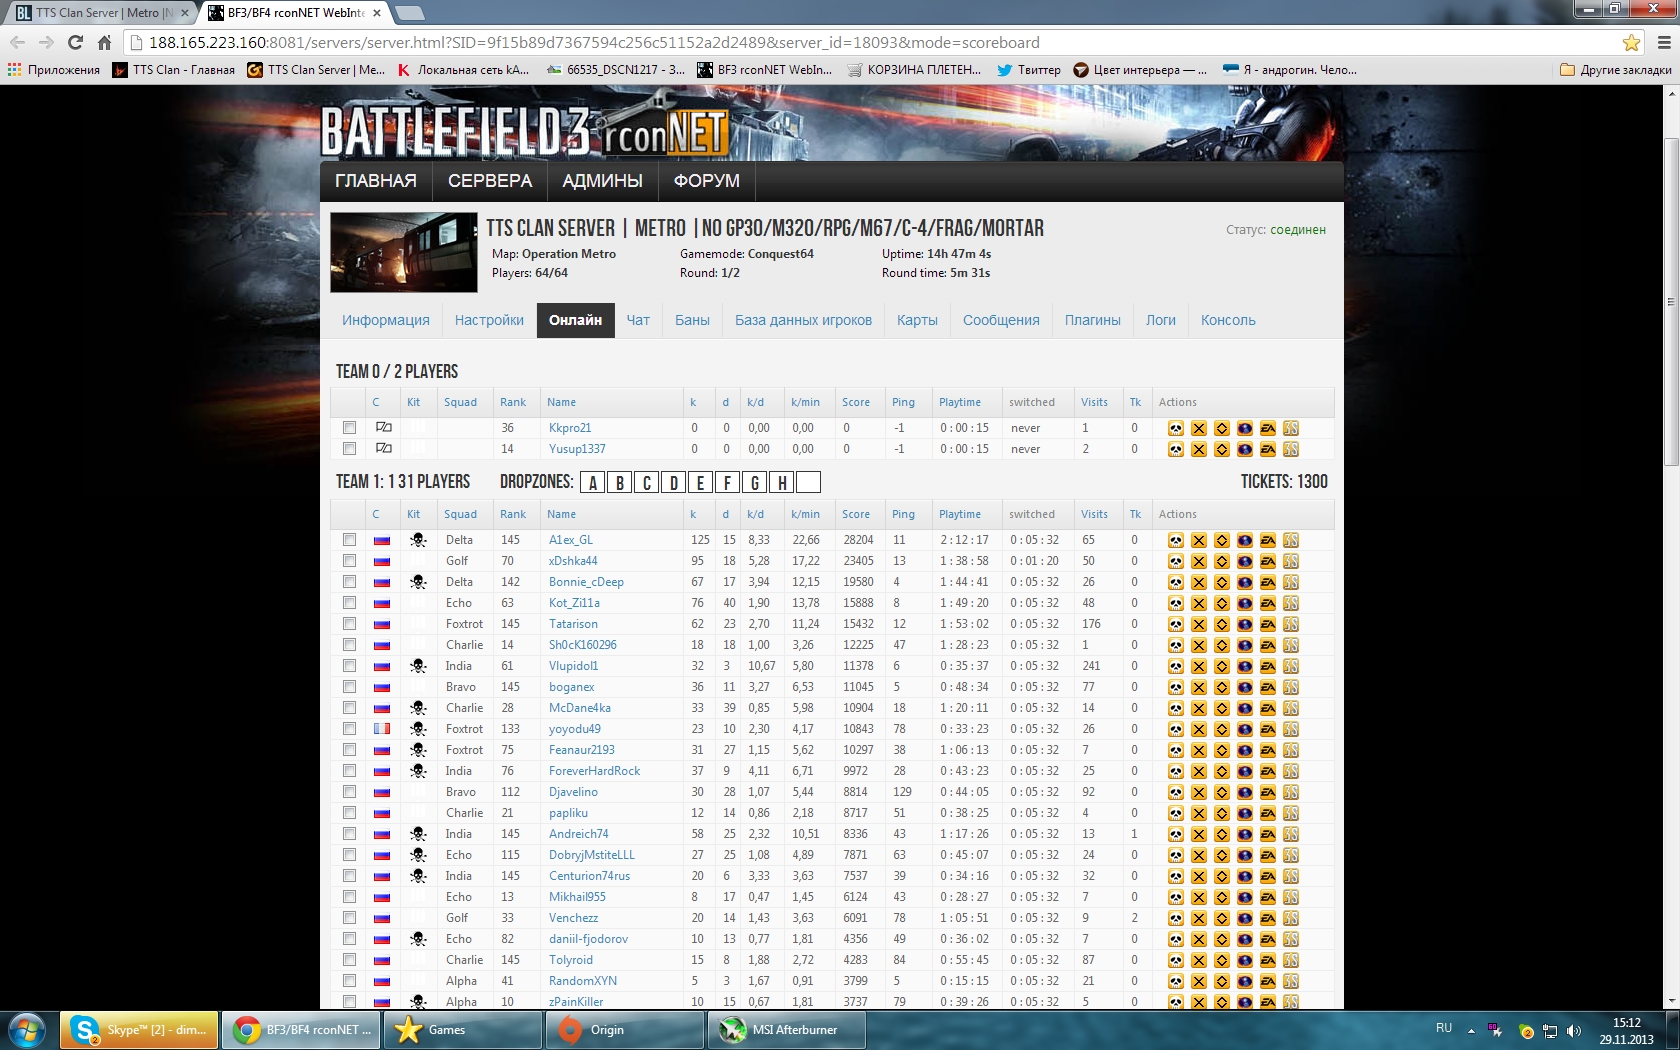Click the diamond move icon for Djavelino
1680x1050 pixels.
tap(1222, 792)
